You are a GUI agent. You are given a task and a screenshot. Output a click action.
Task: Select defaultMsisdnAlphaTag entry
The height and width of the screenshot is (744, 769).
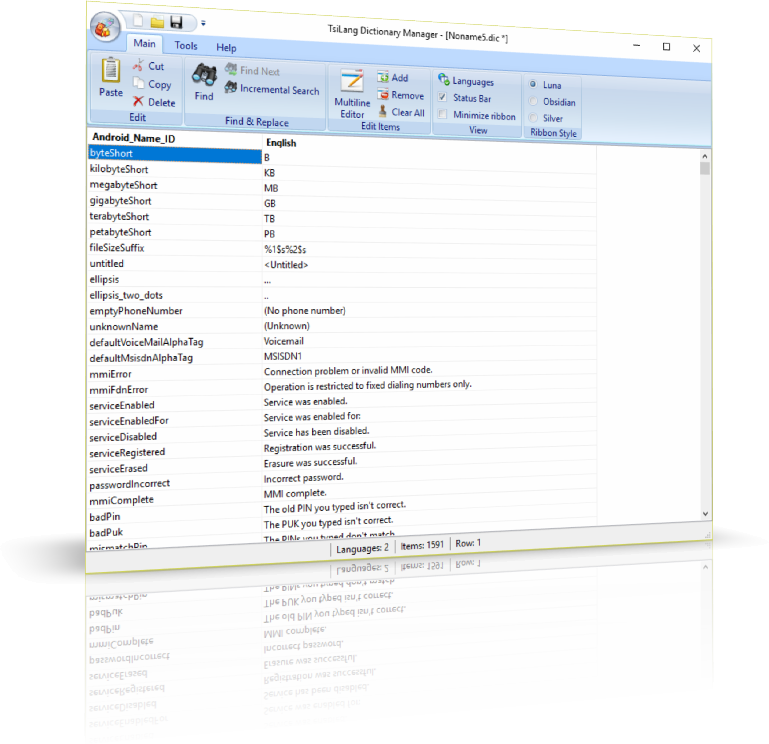click(x=175, y=358)
